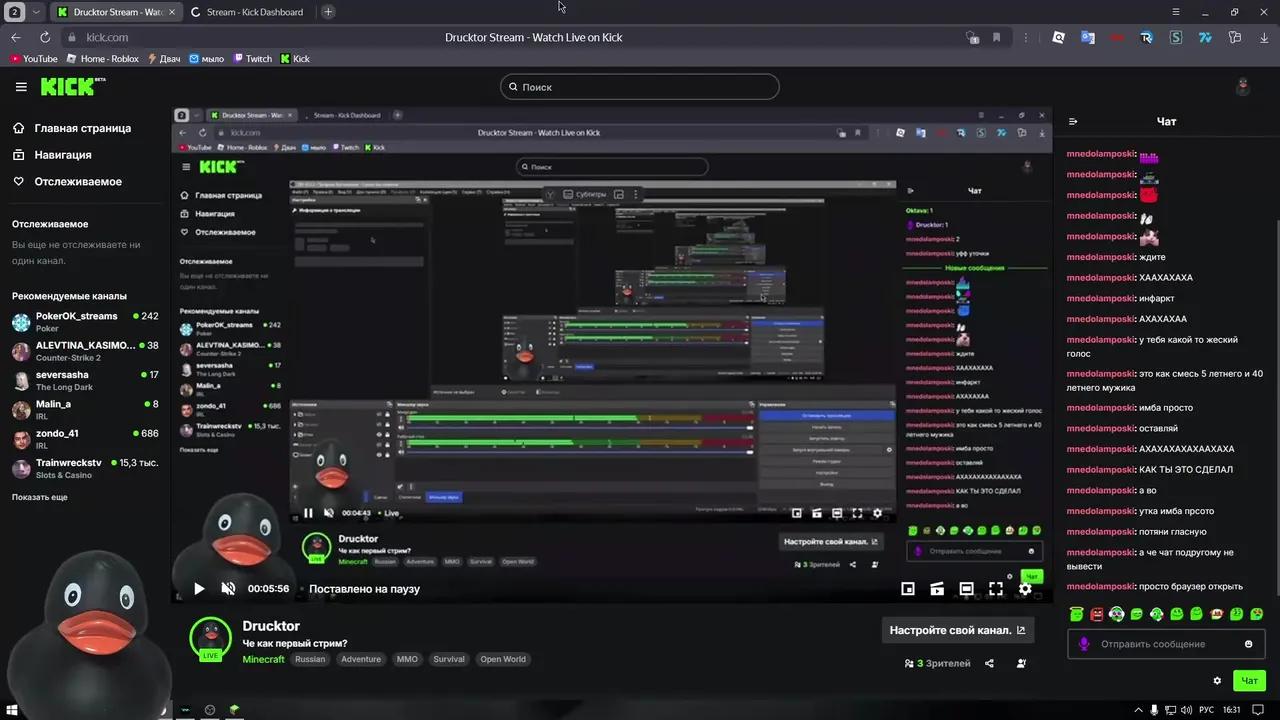Screen dimensions: 1280x720
Task: Open Trainwreckstv recommended channel
Action: tap(85, 469)
